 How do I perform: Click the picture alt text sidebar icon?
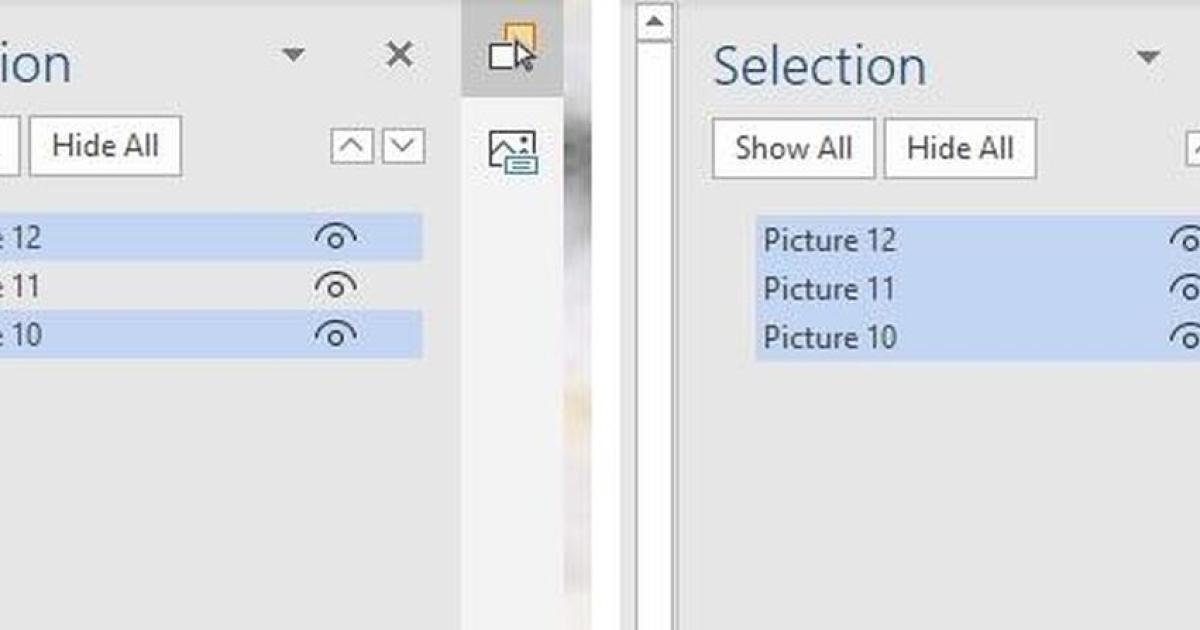tap(512, 152)
